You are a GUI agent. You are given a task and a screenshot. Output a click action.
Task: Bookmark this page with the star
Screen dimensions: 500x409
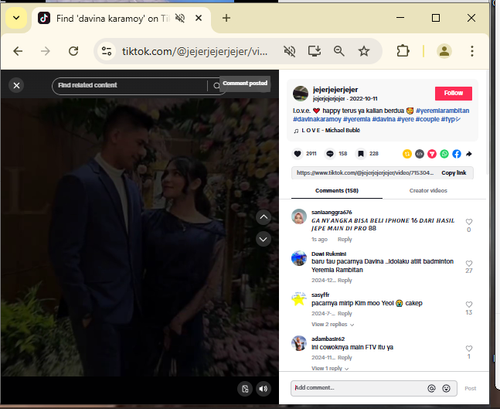tap(364, 51)
